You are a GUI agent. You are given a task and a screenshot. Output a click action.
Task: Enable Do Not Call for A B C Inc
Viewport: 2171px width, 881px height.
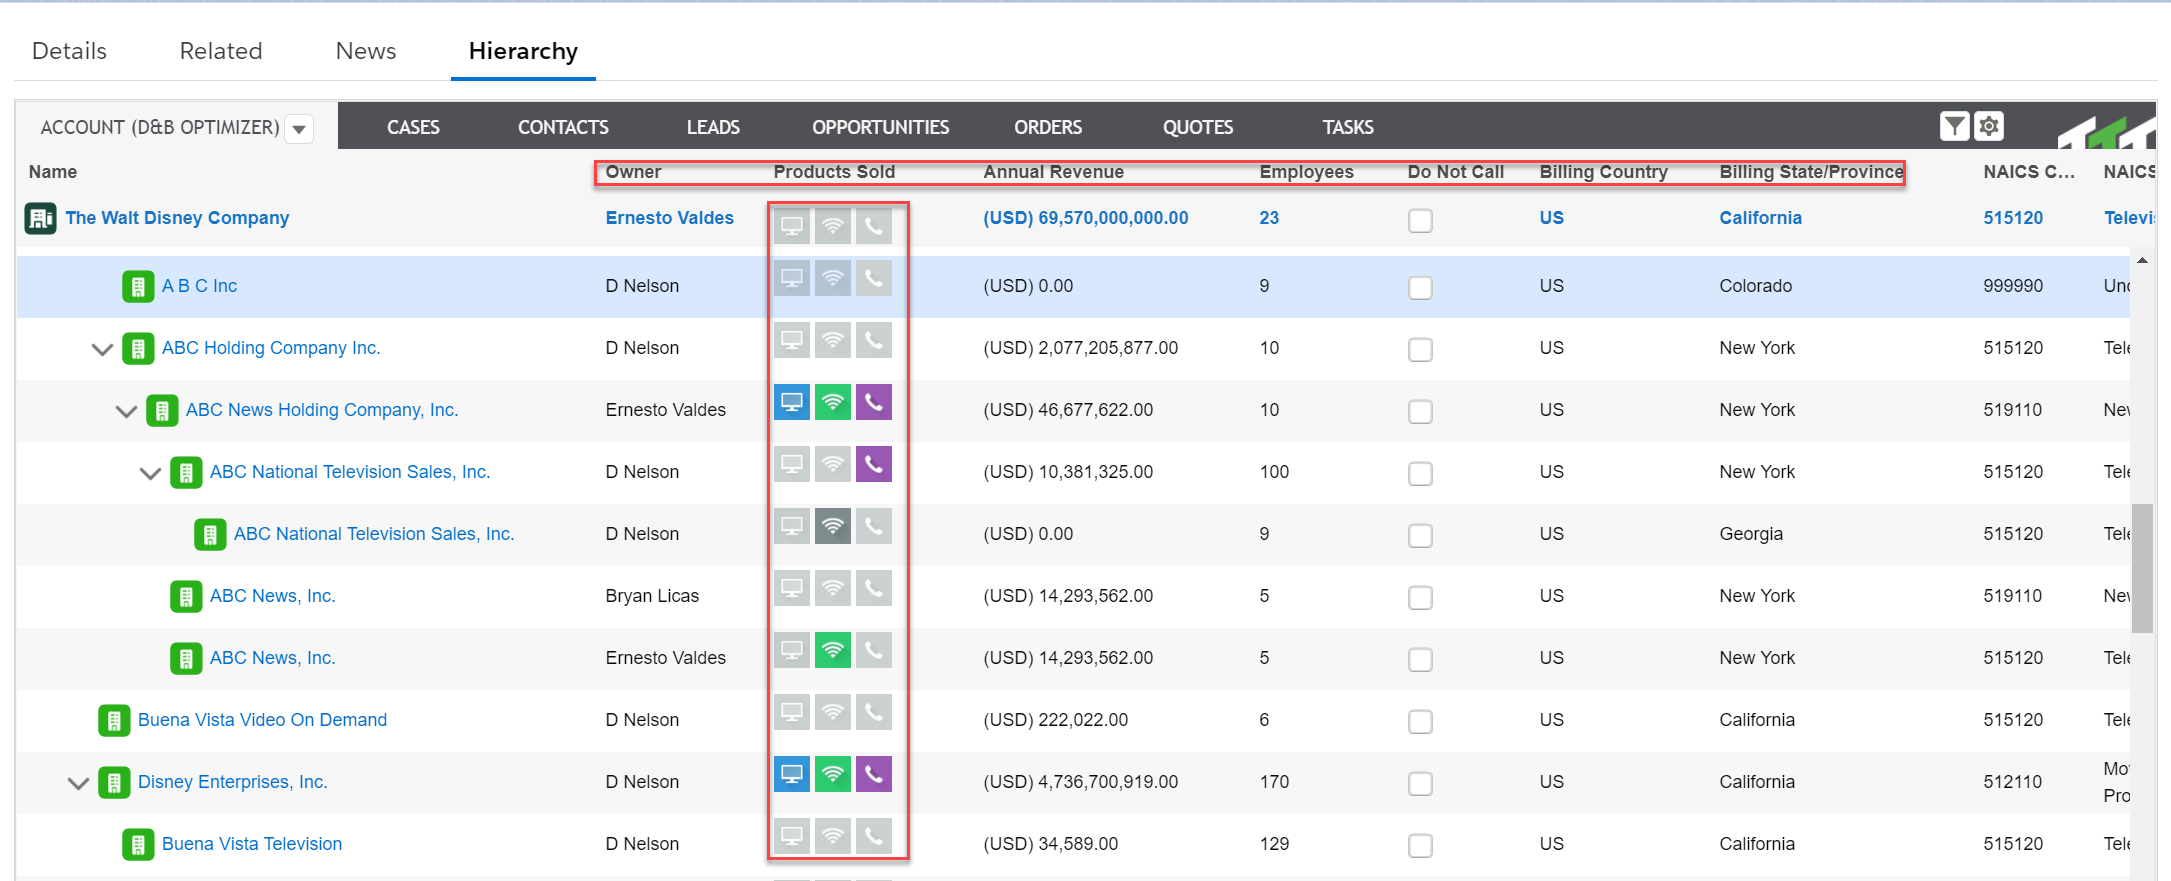click(1419, 288)
